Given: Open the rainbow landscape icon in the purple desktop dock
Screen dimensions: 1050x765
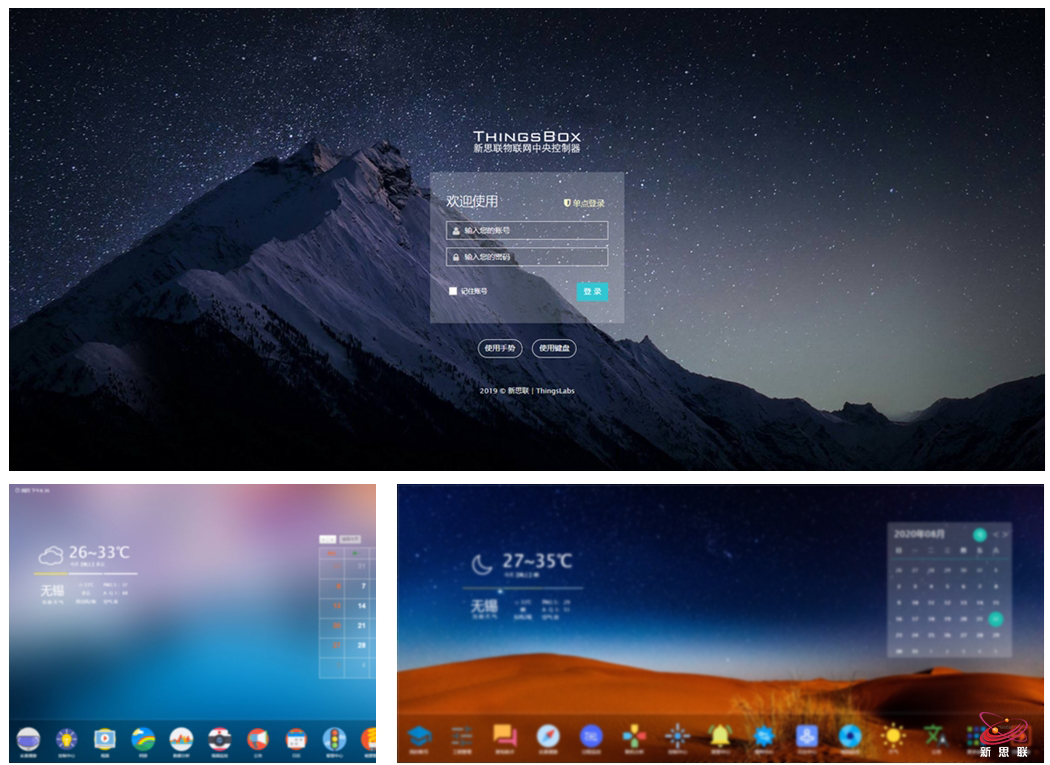Looking at the screenshot, I should (143, 739).
